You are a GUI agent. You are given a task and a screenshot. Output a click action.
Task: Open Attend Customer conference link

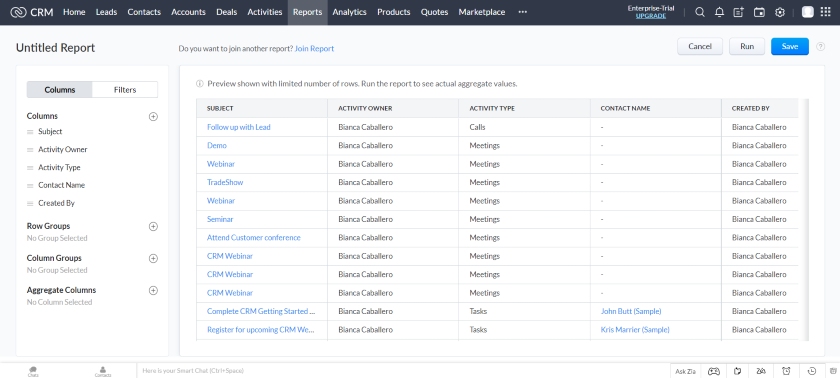(x=253, y=238)
